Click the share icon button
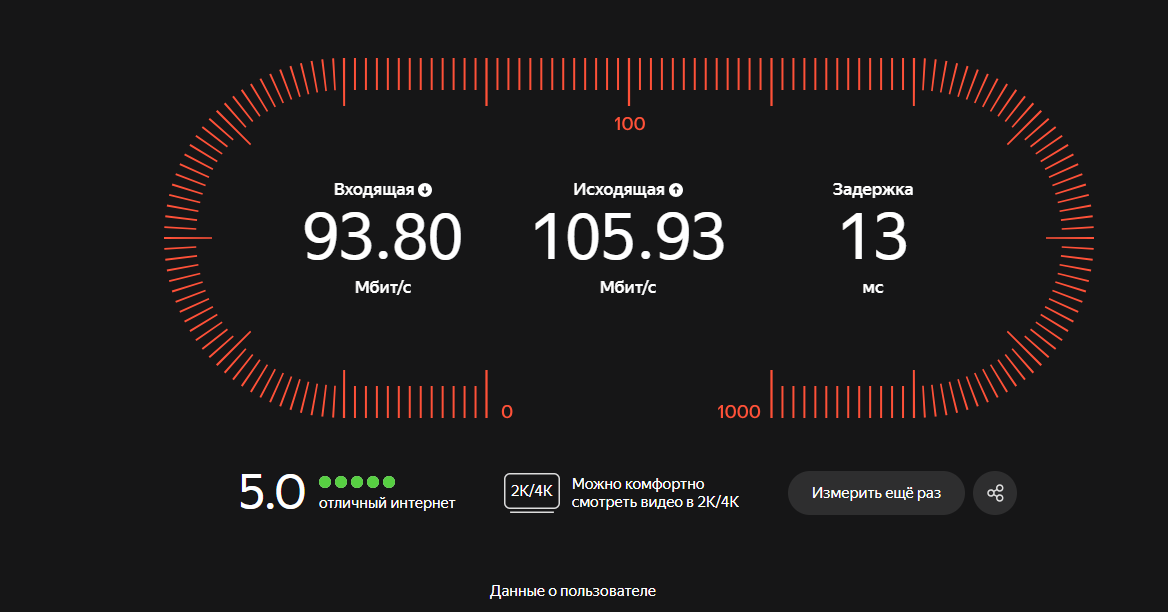This screenshot has height=612, width=1168. coord(995,493)
